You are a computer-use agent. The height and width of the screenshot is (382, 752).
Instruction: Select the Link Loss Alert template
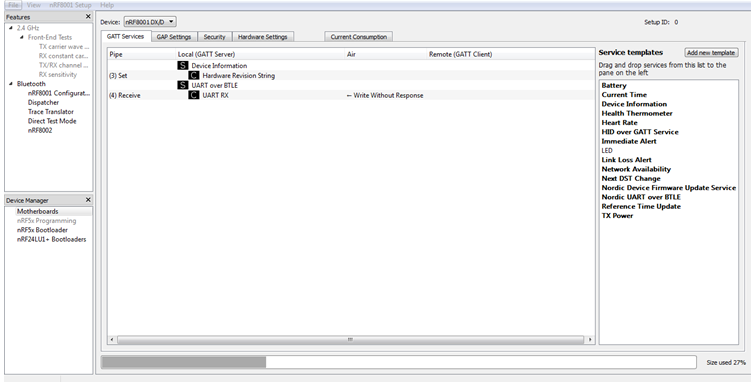click(626, 160)
